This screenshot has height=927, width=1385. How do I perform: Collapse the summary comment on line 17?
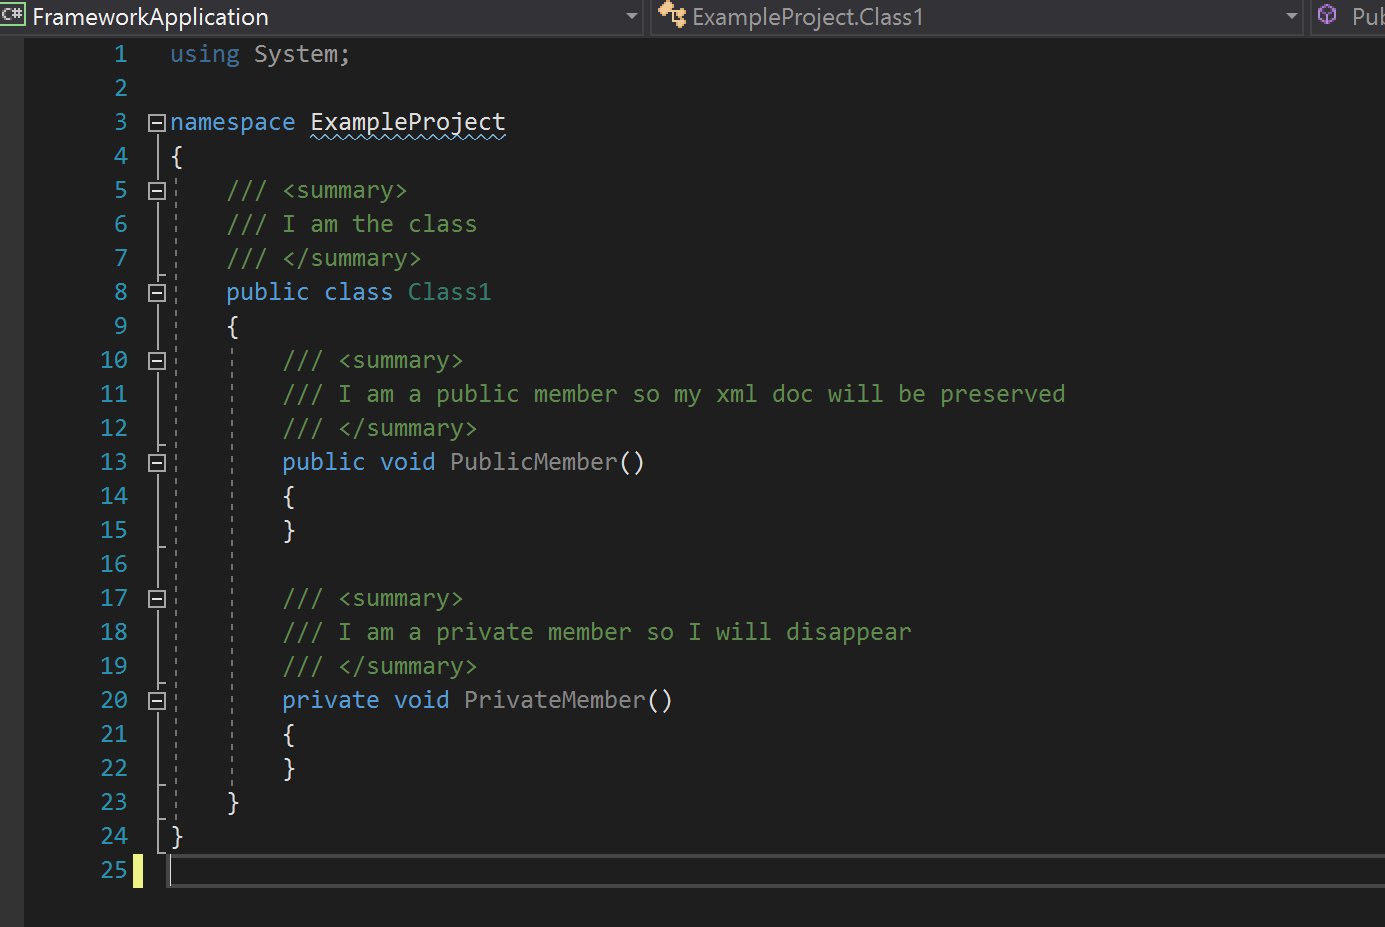click(156, 599)
